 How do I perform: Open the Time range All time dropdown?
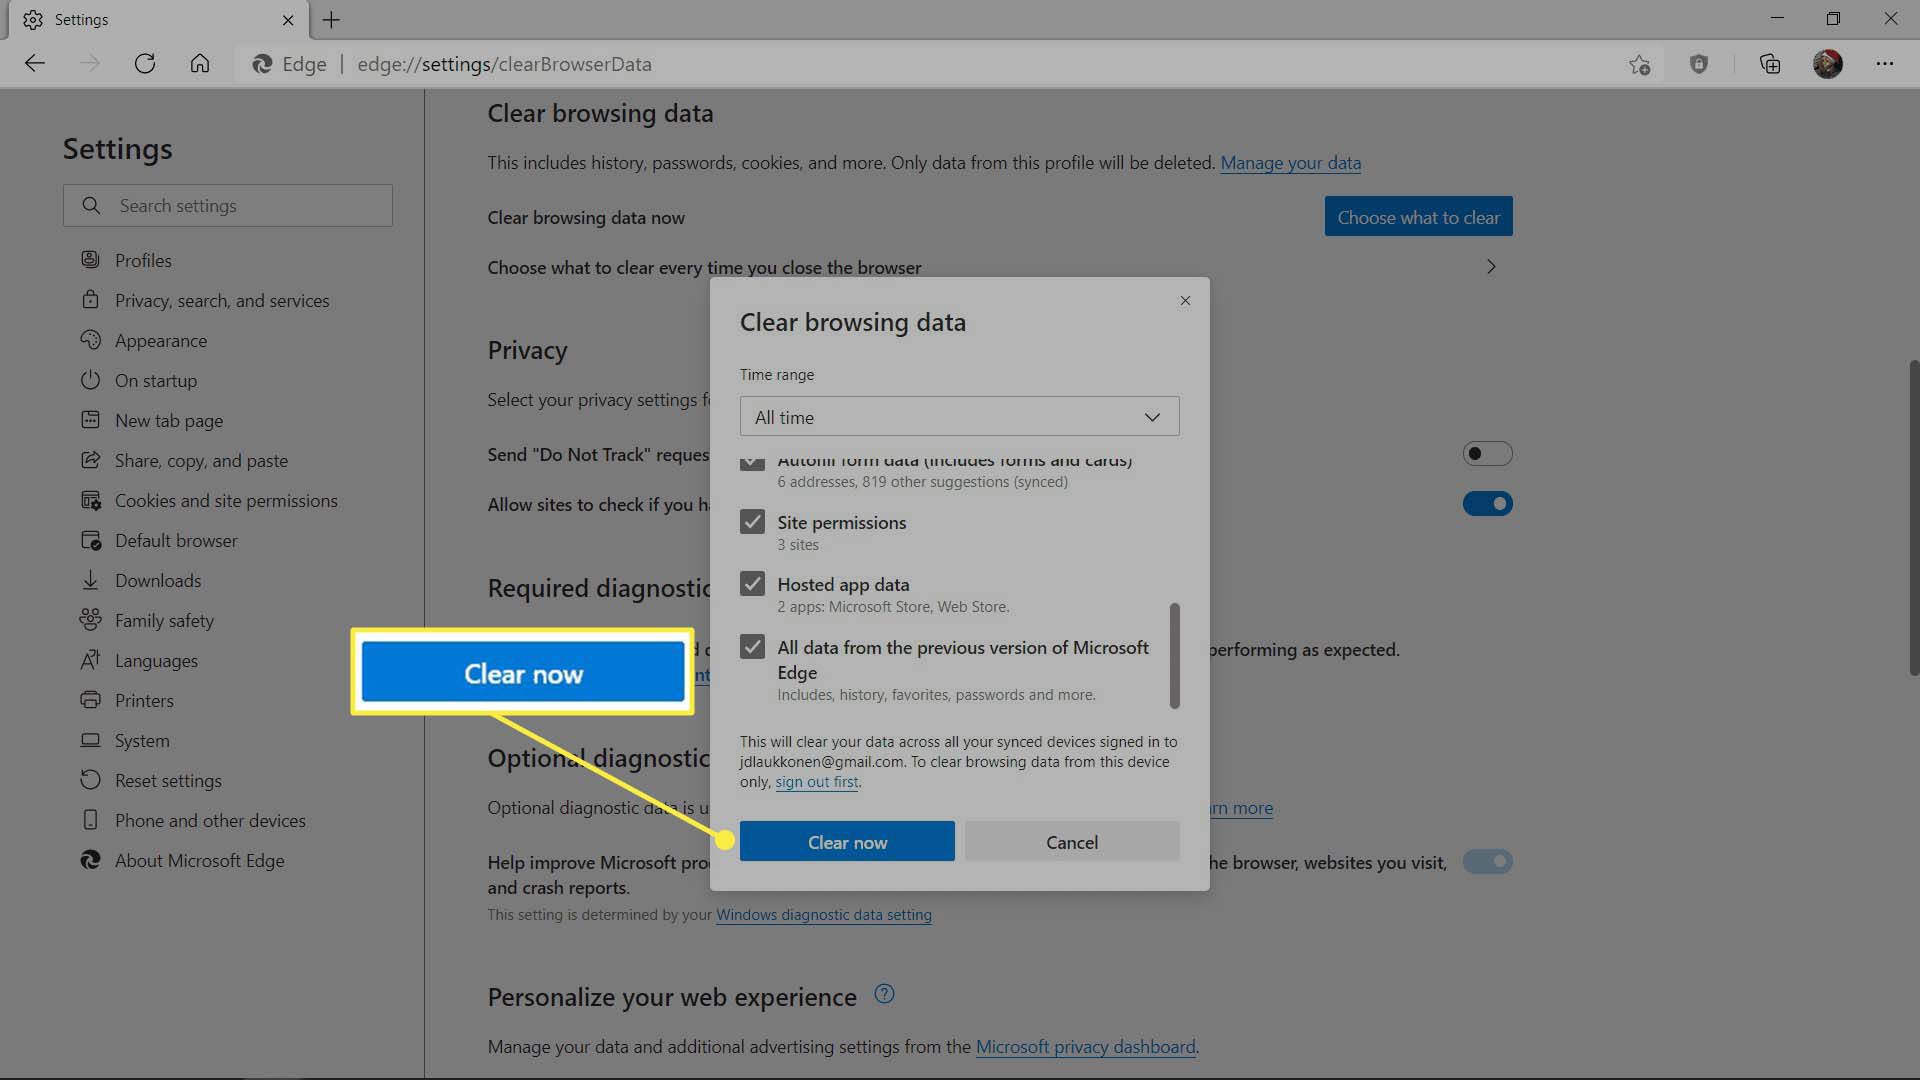(959, 417)
